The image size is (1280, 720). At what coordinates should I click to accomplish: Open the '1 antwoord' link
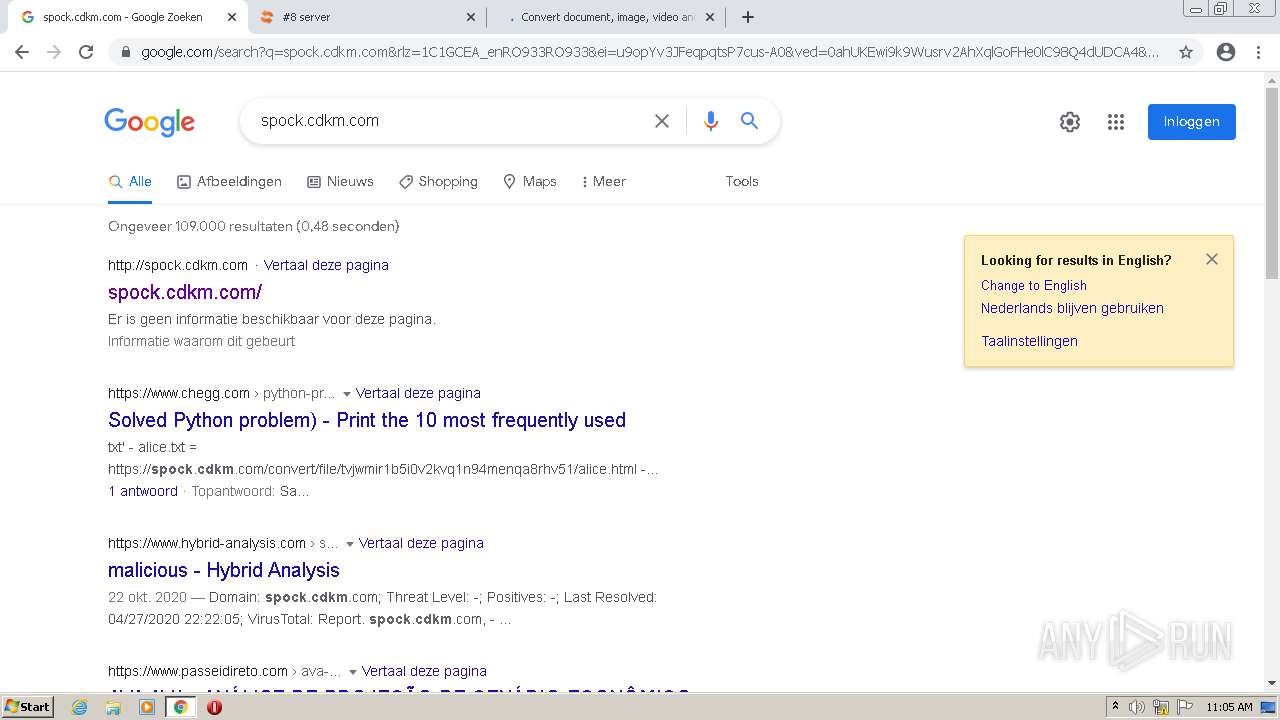[143, 491]
